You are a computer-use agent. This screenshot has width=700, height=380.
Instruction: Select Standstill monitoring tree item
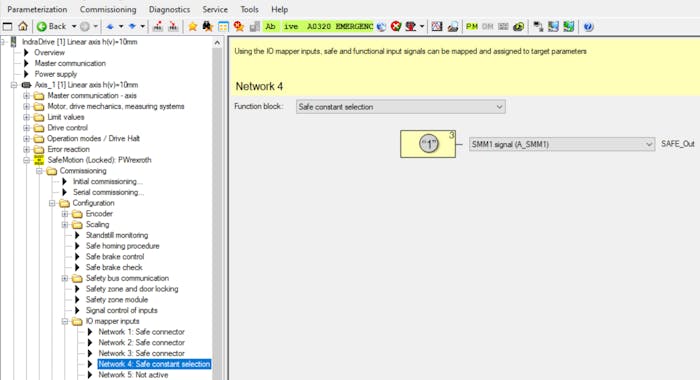[x=117, y=235]
